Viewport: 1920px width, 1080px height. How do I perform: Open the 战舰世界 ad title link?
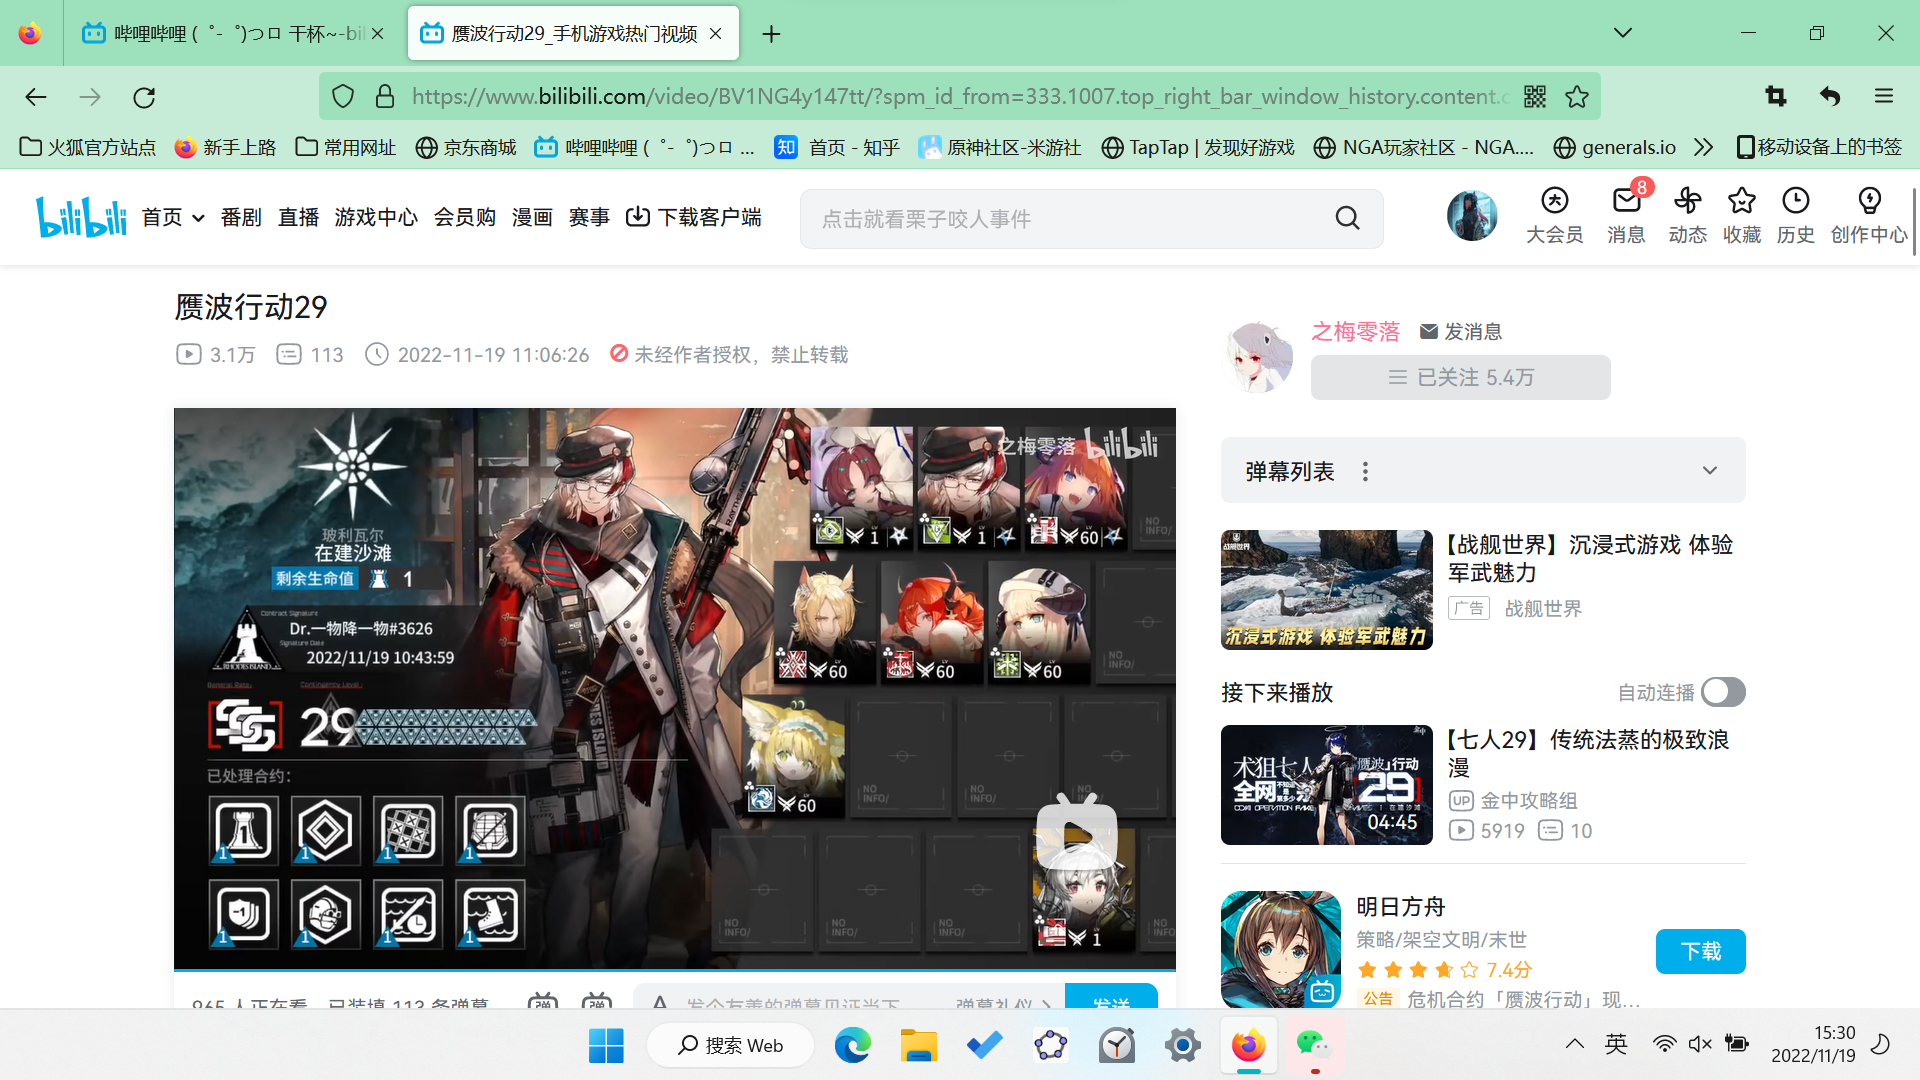coord(1590,558)
